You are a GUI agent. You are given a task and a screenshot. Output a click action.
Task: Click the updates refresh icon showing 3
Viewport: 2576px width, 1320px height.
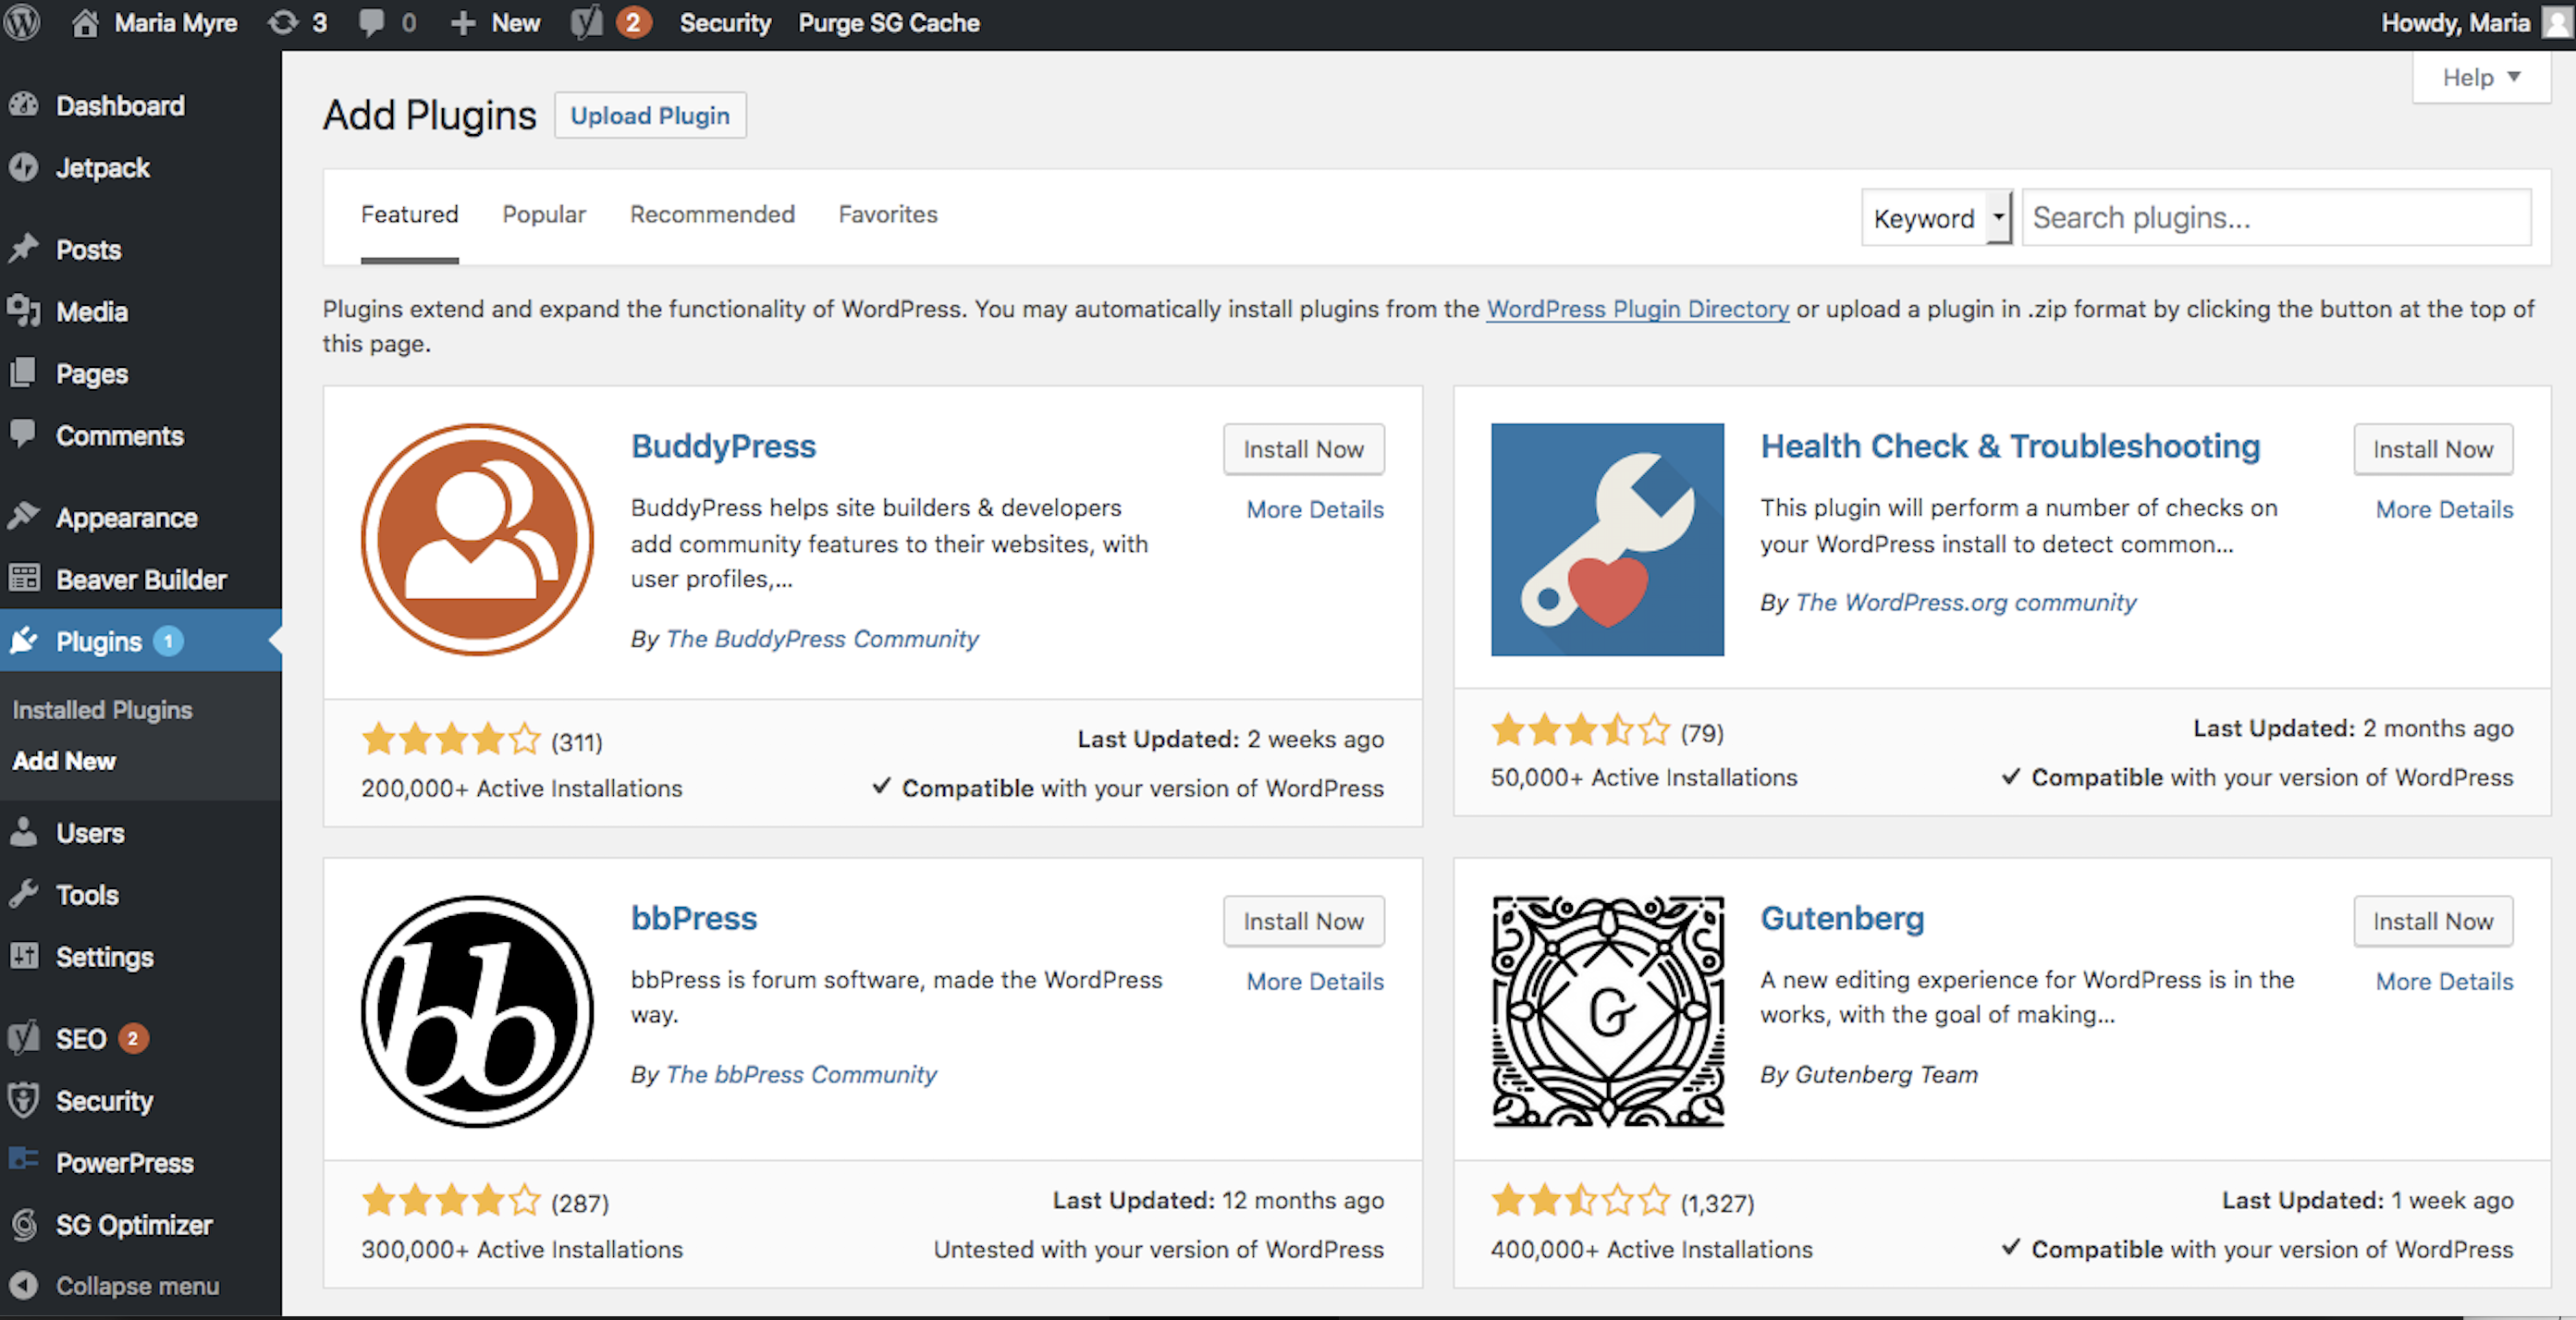(x=283, y=22)
